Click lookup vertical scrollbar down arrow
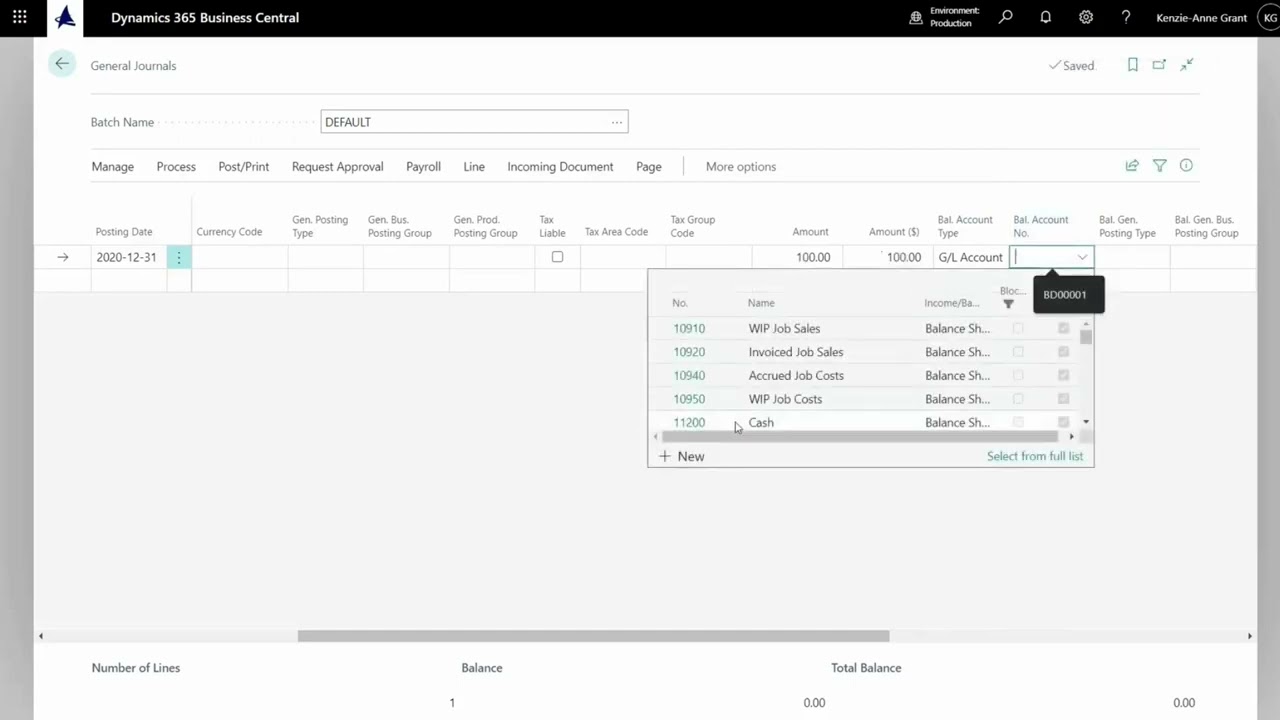 coord(1086,422)
